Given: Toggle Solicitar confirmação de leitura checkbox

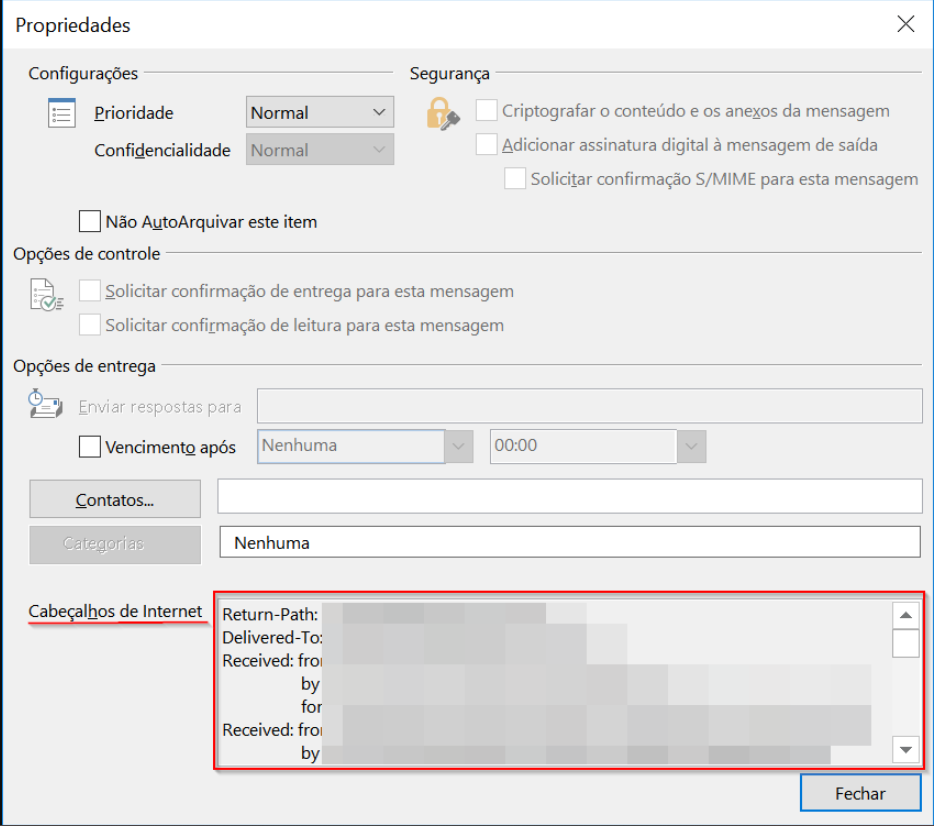Looking at the screenshot, I should [x=90, y=325].
